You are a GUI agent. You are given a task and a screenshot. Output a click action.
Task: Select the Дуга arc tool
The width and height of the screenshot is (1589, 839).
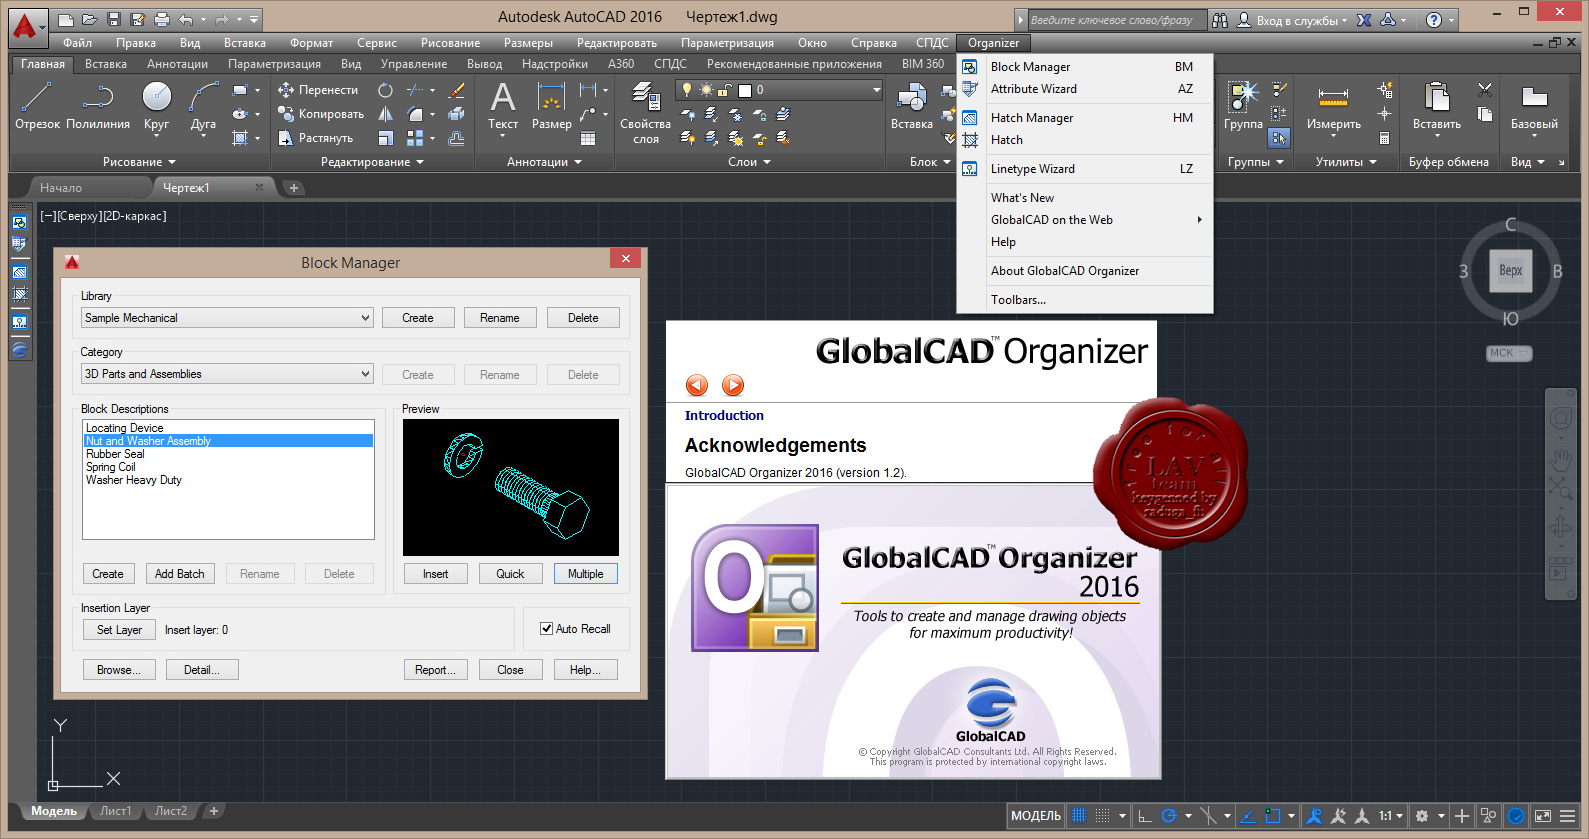click(203, 105)
